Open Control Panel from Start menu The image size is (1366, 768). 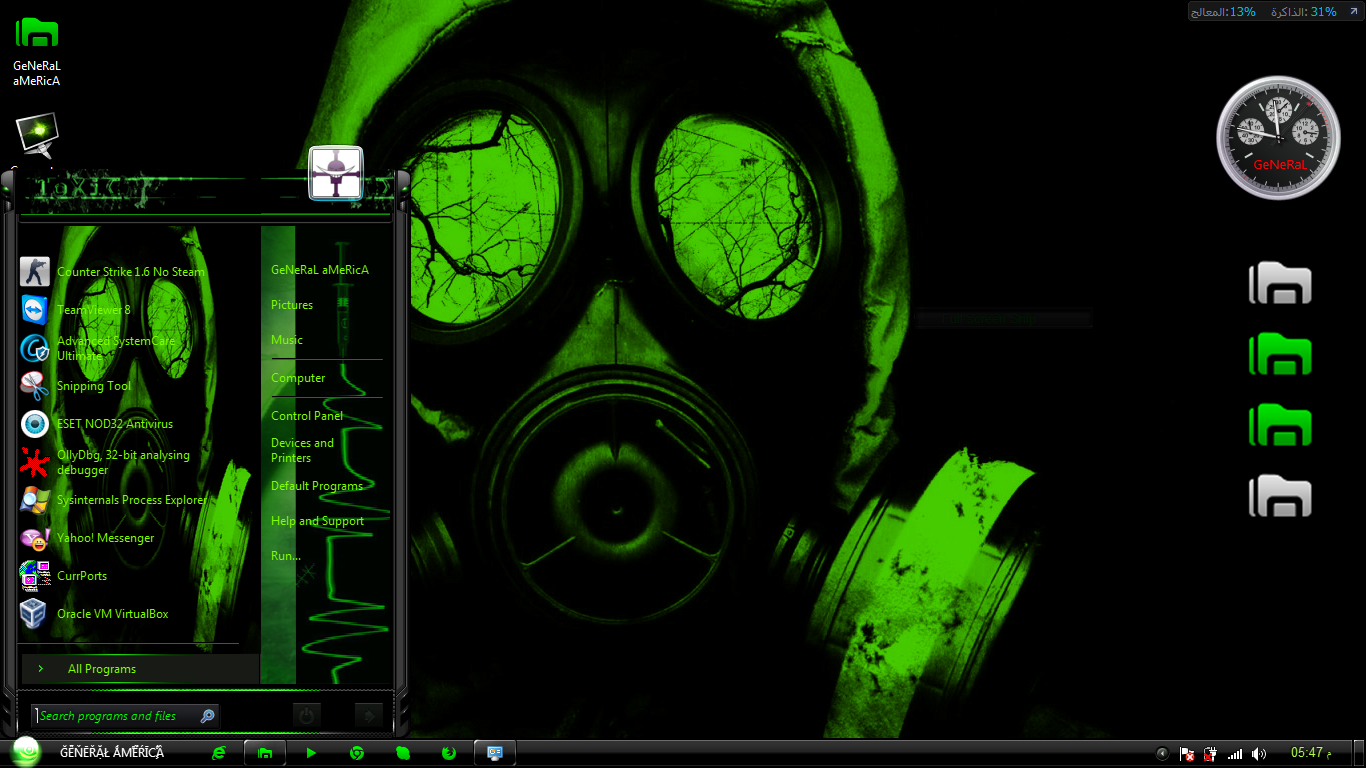tap(306, 416)
